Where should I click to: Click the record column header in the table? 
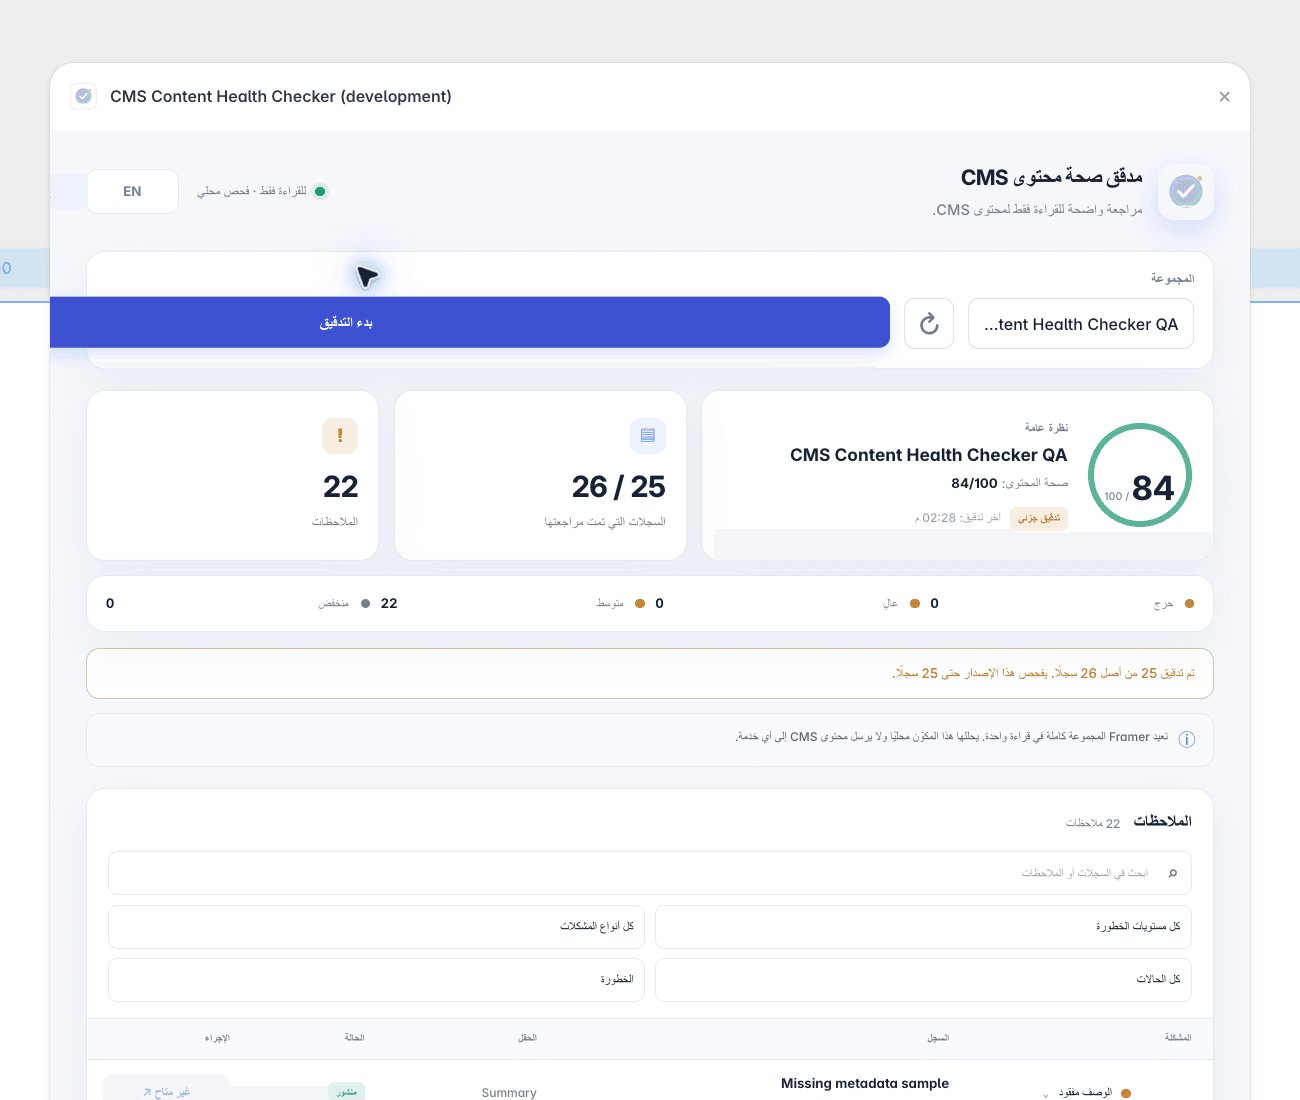(x=938, y=1037)
